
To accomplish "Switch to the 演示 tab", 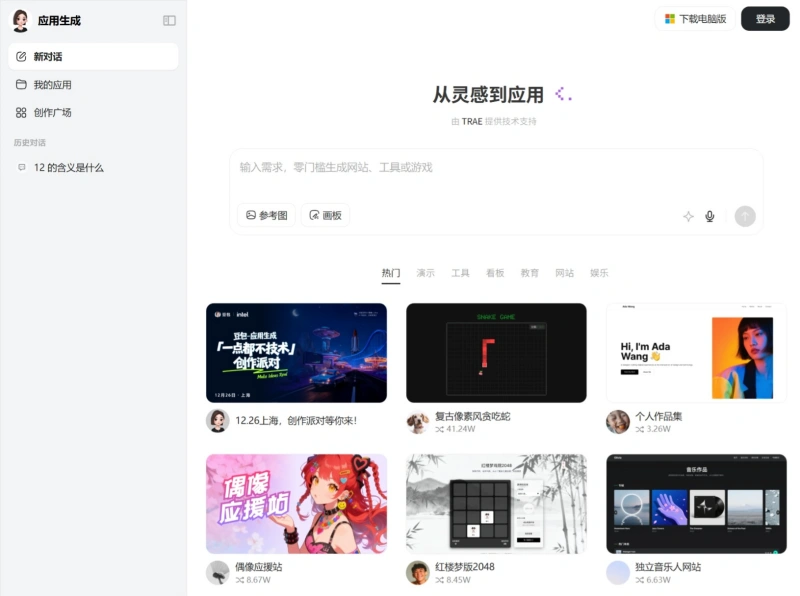I will (x=425, y=272).
